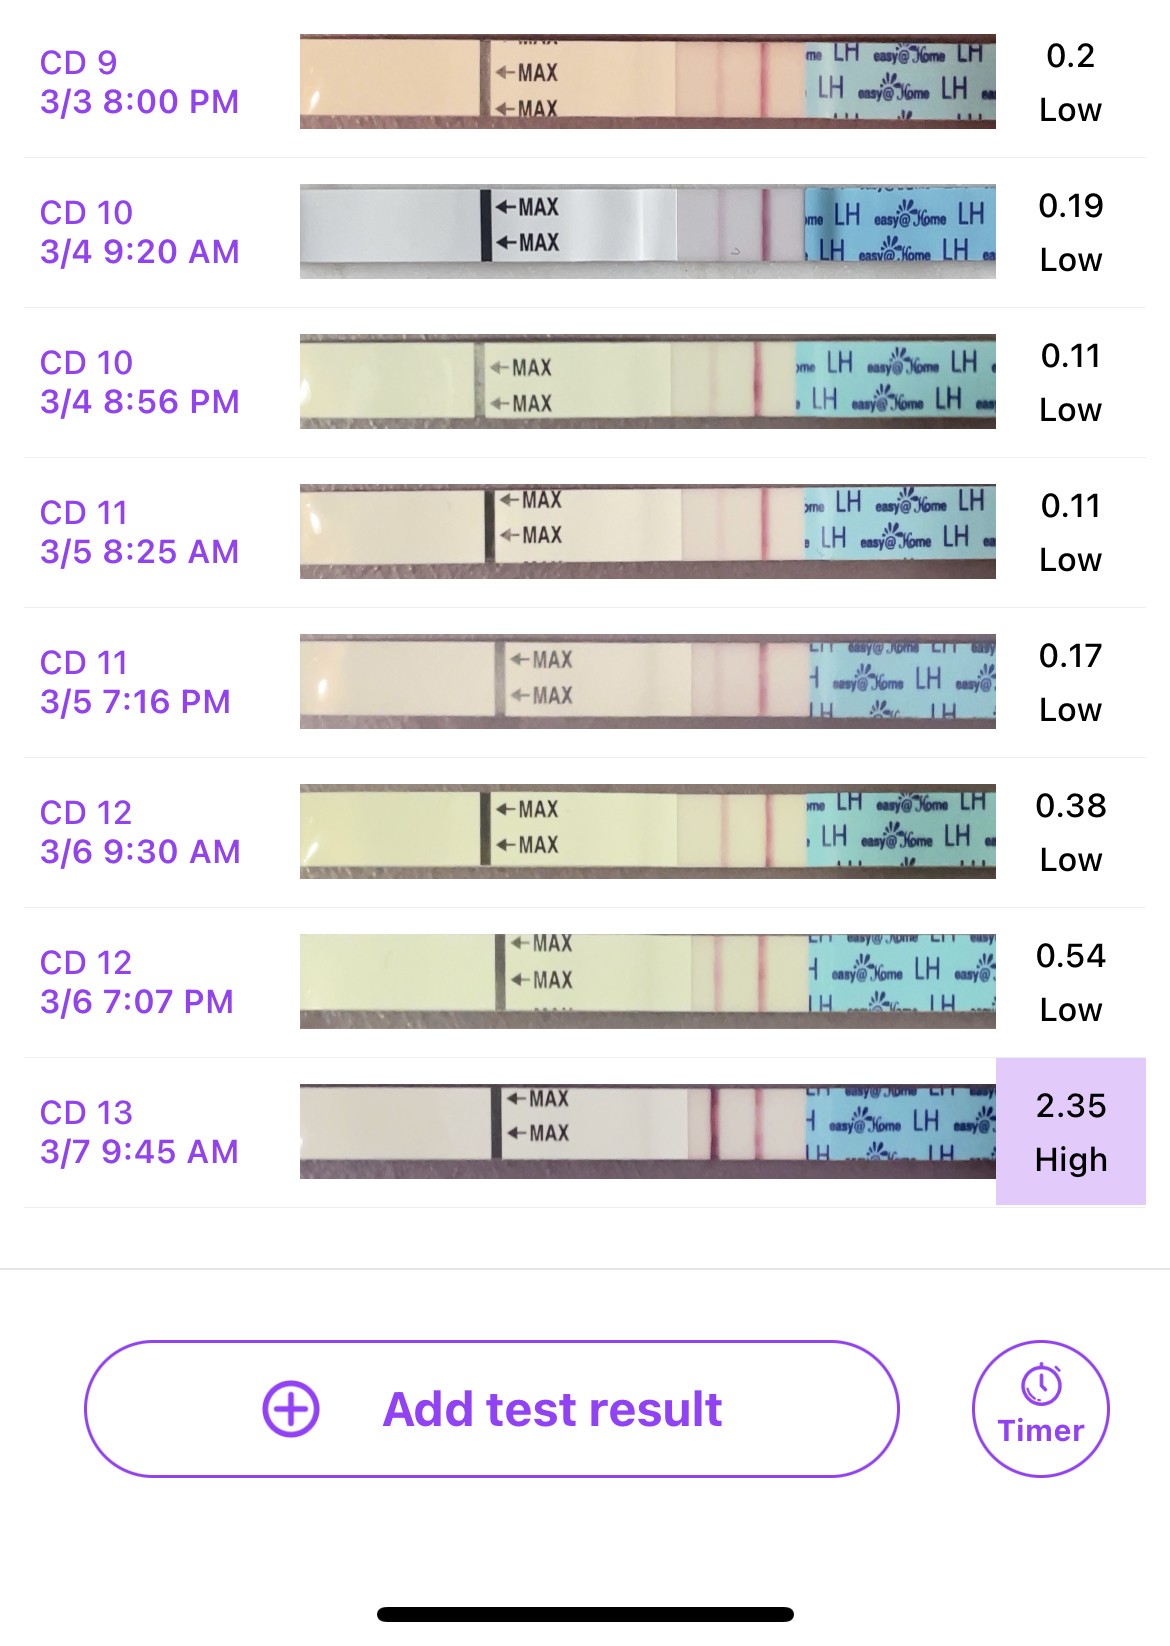Open the CD 13 3/7 9:45 AM strip photo

tap(647, 1132)
